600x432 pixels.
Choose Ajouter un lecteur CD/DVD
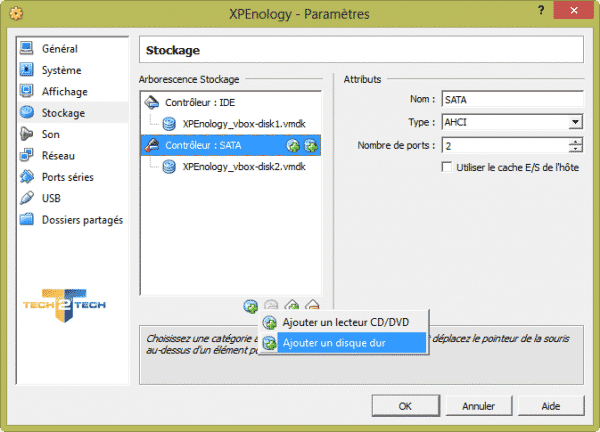click(344, 323)
